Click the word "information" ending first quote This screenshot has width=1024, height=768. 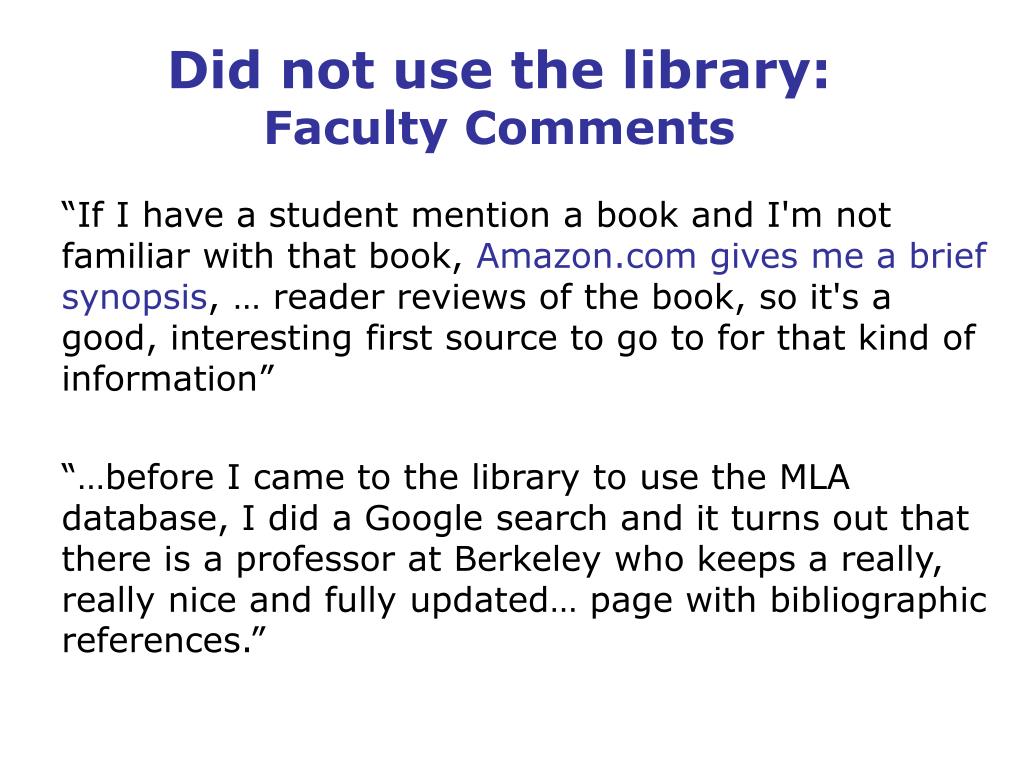click(160, 379)
